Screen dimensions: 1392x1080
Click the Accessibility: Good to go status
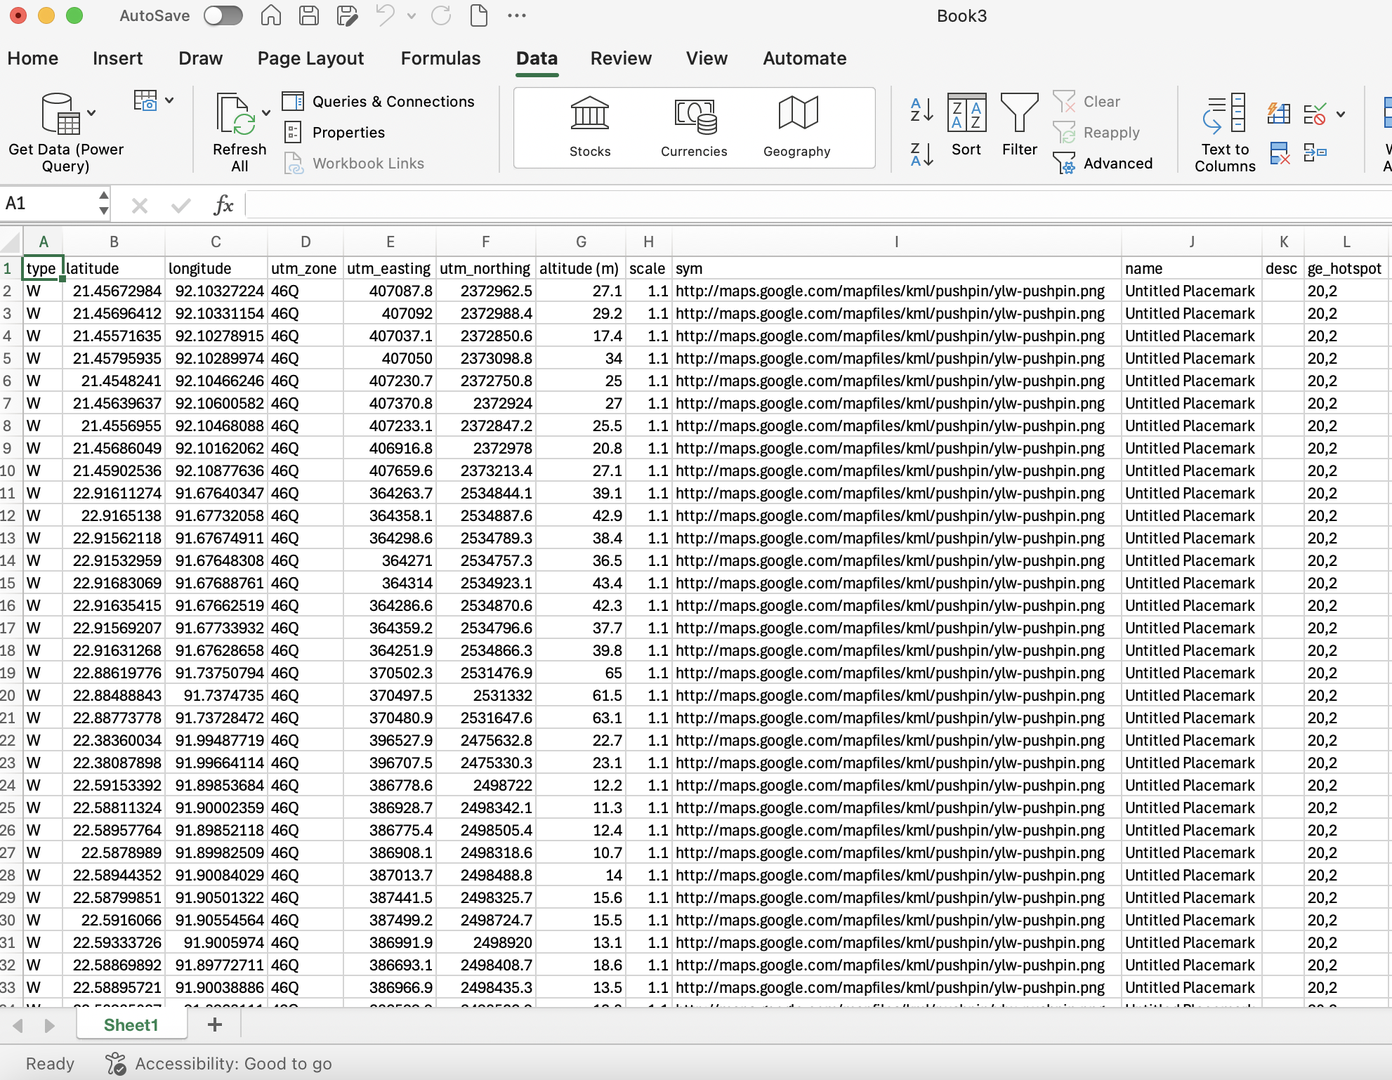click(x=219, y=1063)
